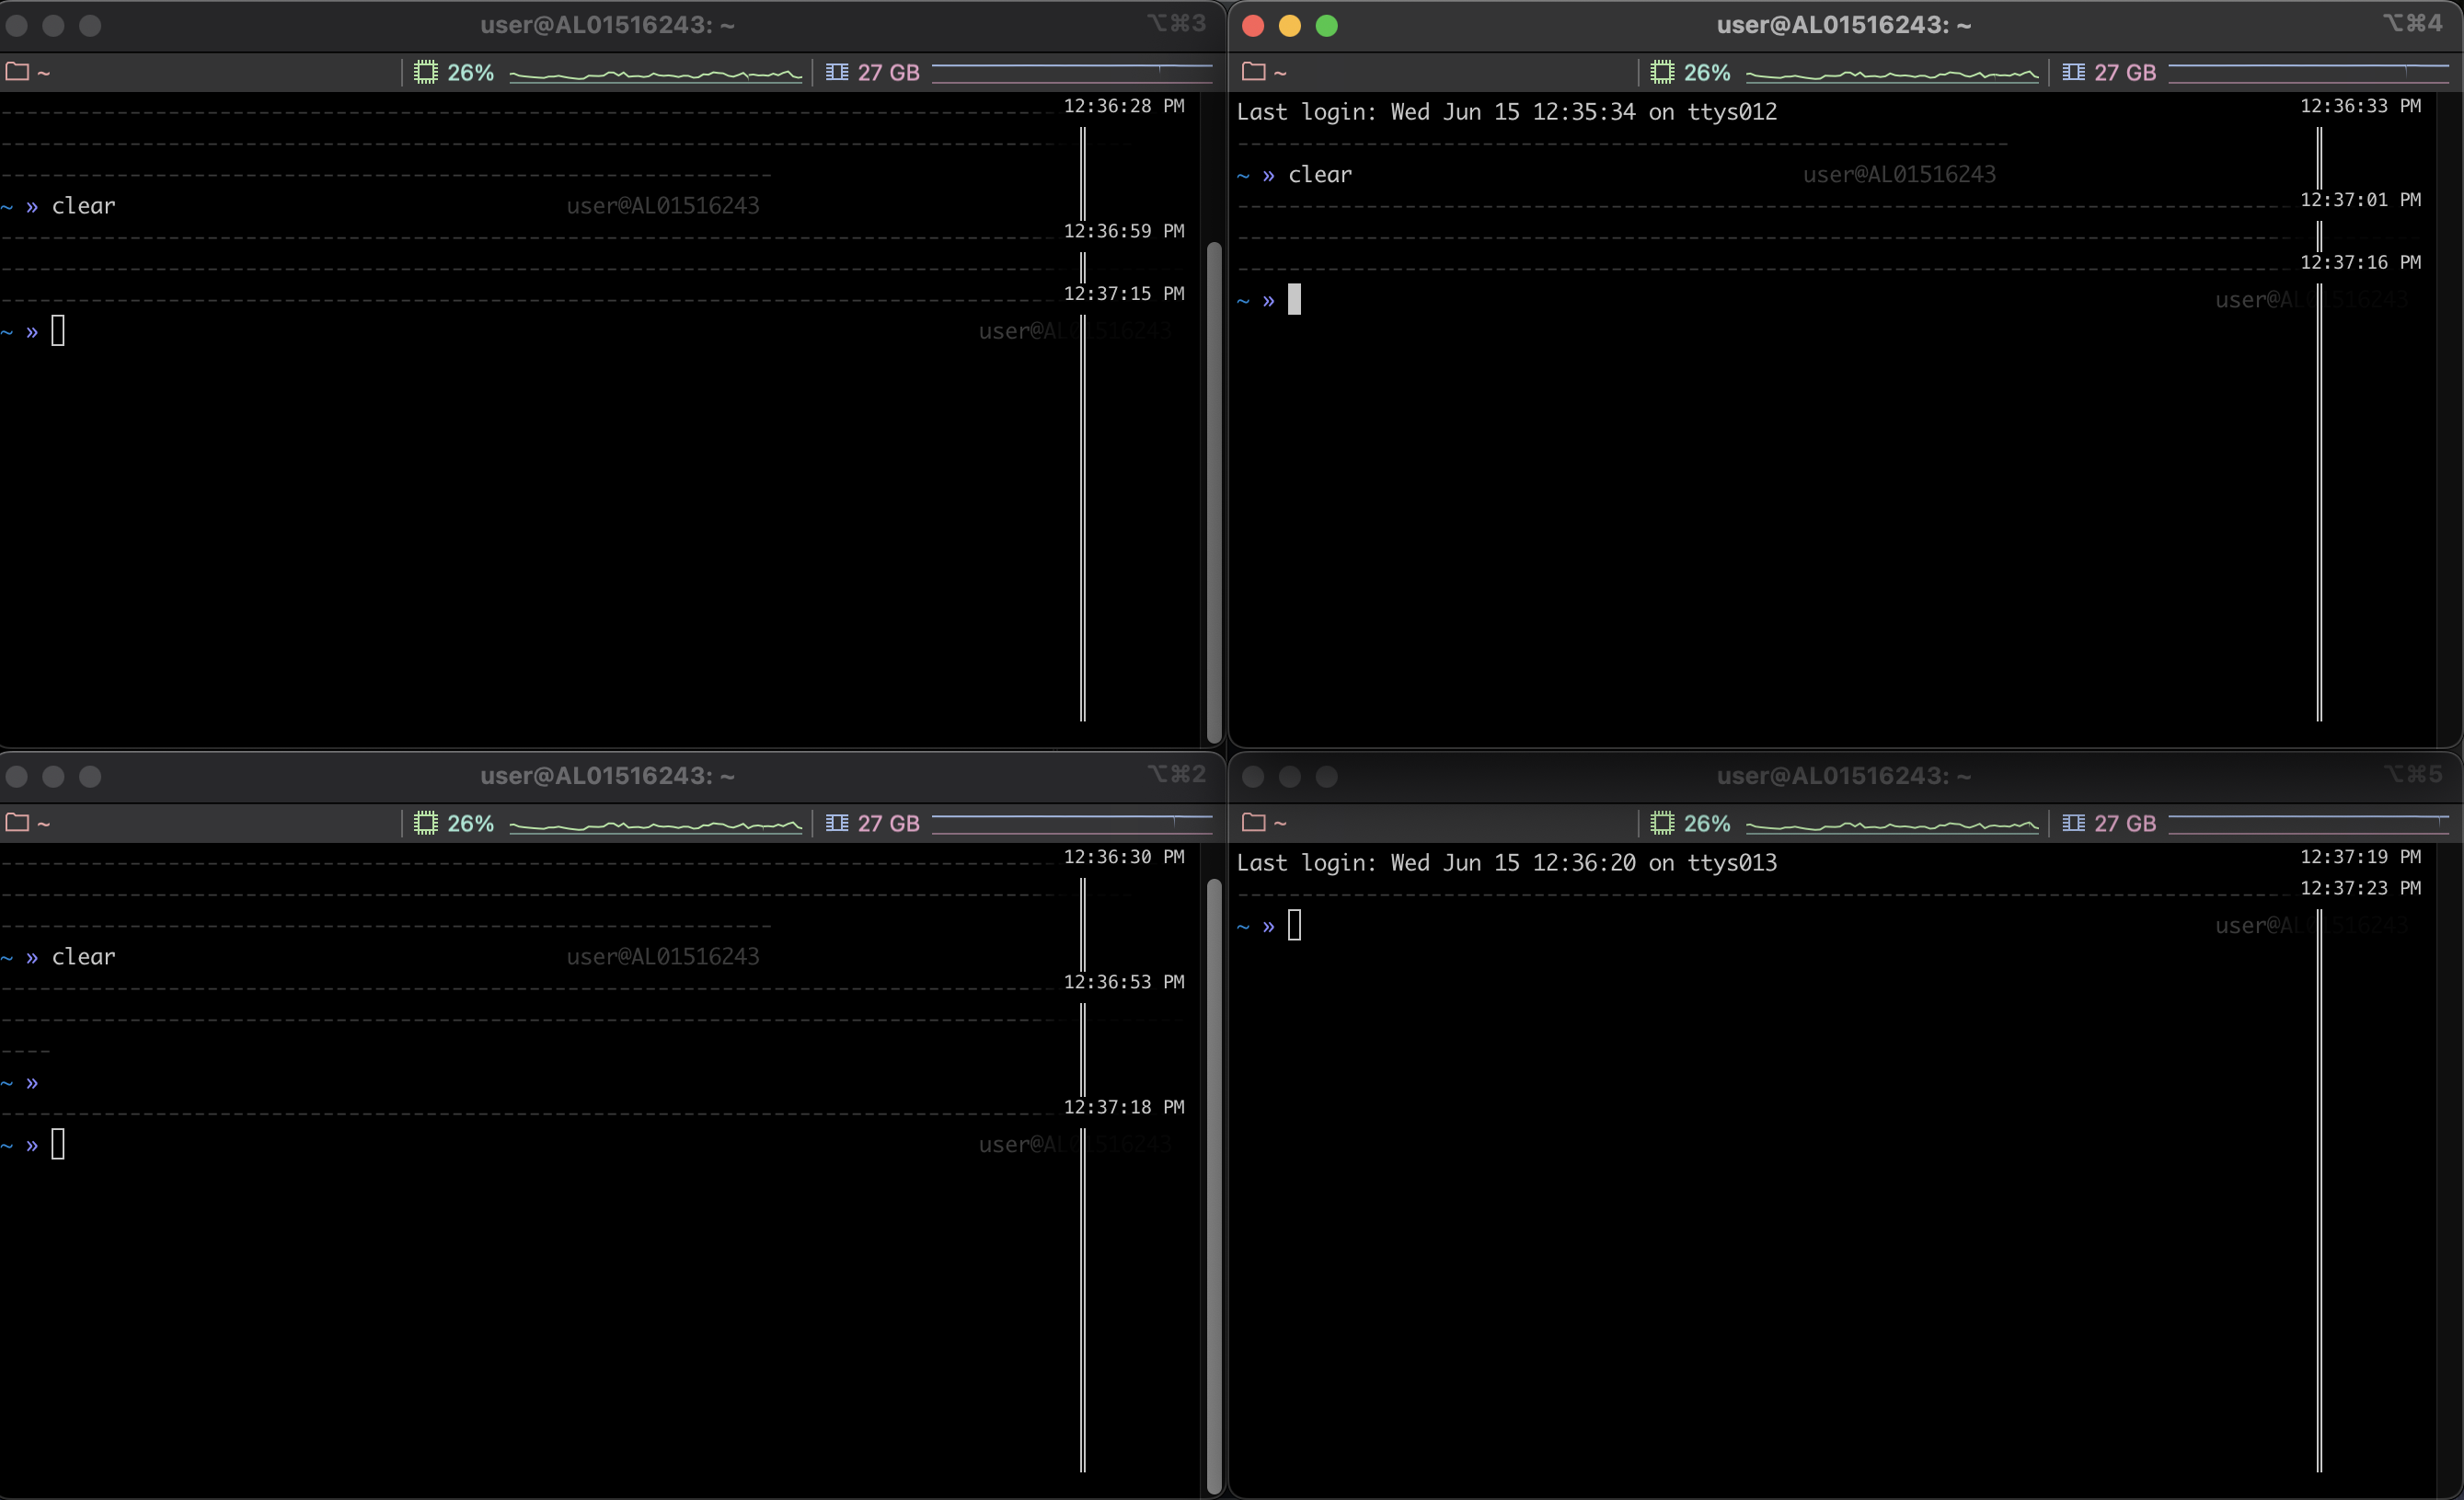The width and height of the screenshot is (2464, 1500).
Task: Click the title bar of the ⌥⌘5 terminal window
Action: pos(1843,776)
